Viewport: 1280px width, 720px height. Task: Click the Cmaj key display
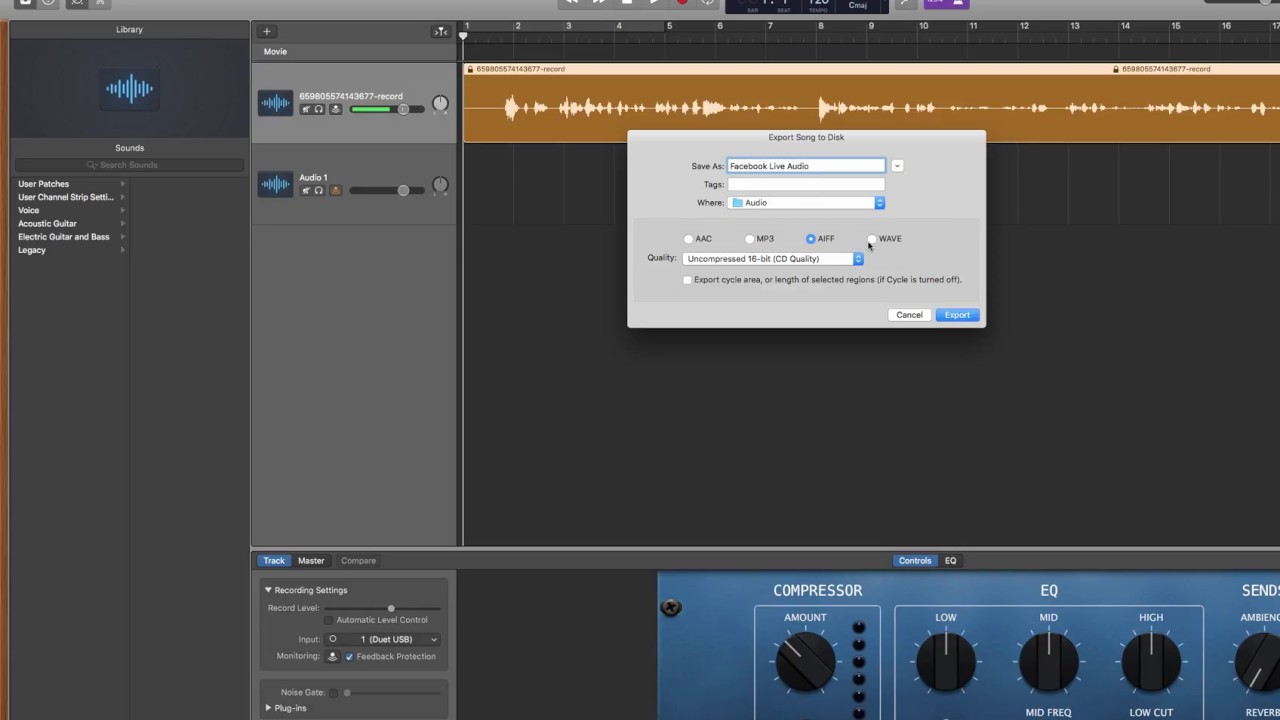point(858,5)
